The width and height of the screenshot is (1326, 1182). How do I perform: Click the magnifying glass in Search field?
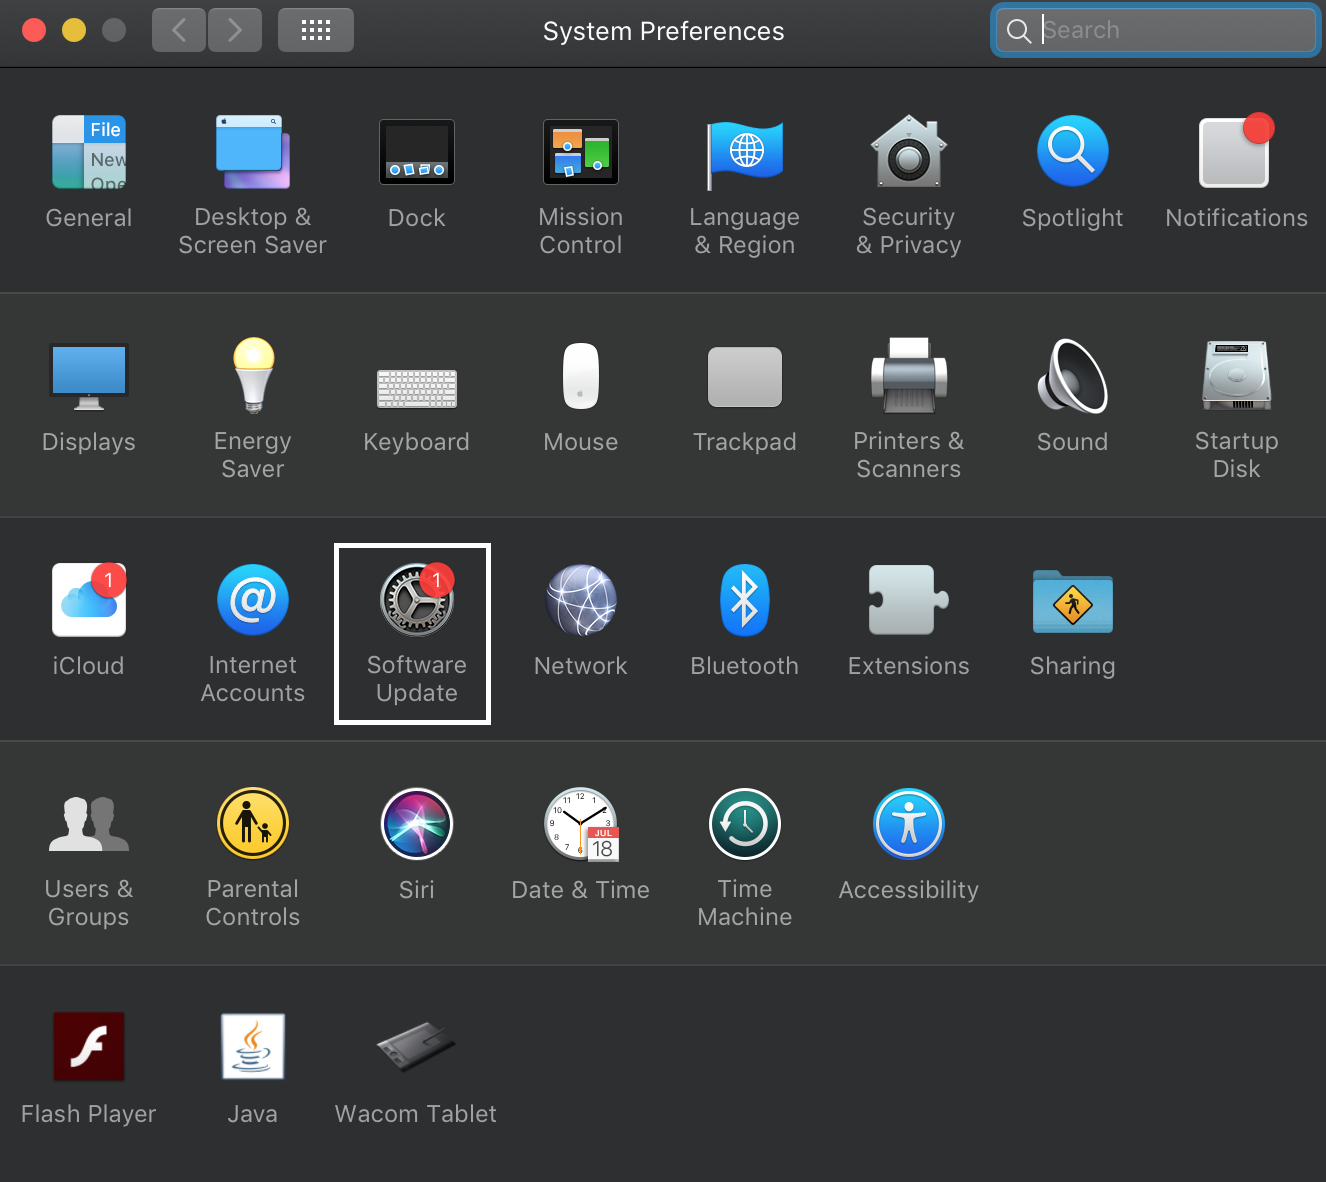coord(1019,31)
